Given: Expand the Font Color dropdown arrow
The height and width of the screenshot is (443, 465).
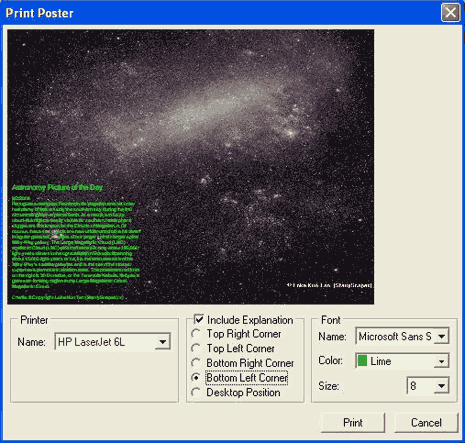Looking at the screenshot, I should click(x=441, y=361).
